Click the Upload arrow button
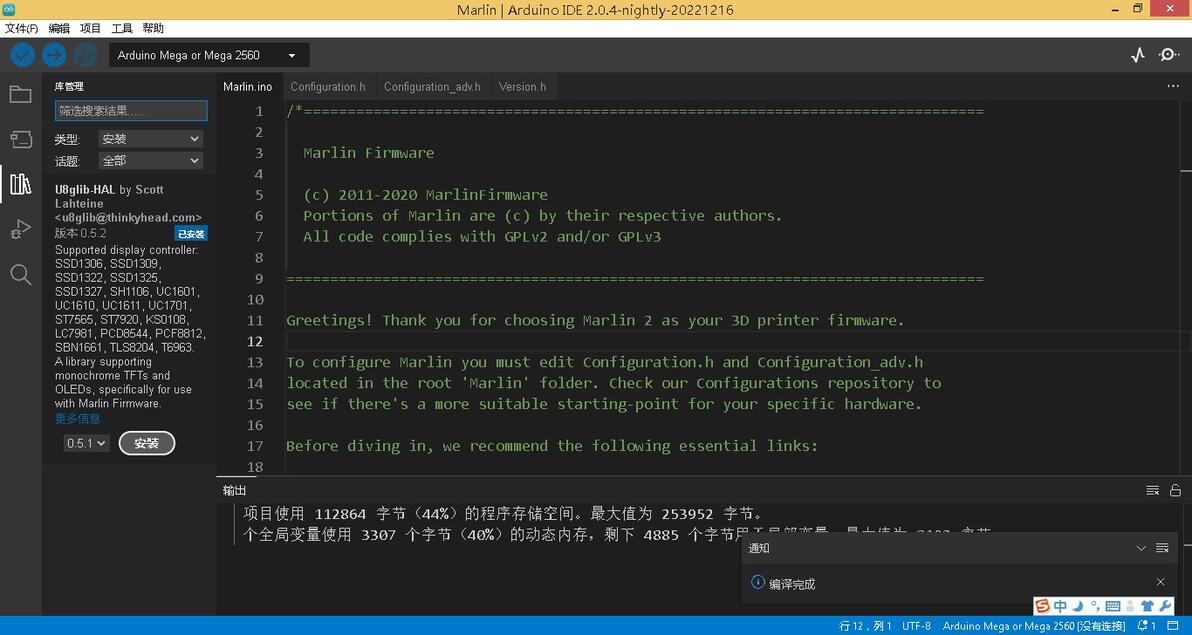The width and height of the screenshot is (1192, 635). click(x=53, y=55)
